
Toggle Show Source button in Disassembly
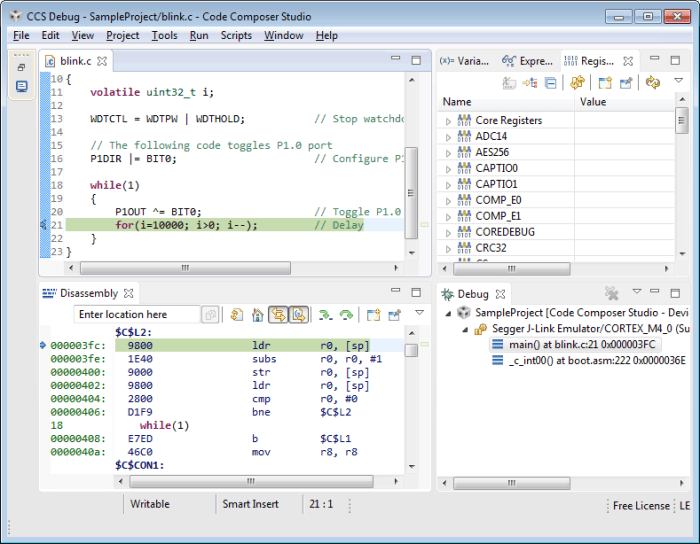coord(299,315)
